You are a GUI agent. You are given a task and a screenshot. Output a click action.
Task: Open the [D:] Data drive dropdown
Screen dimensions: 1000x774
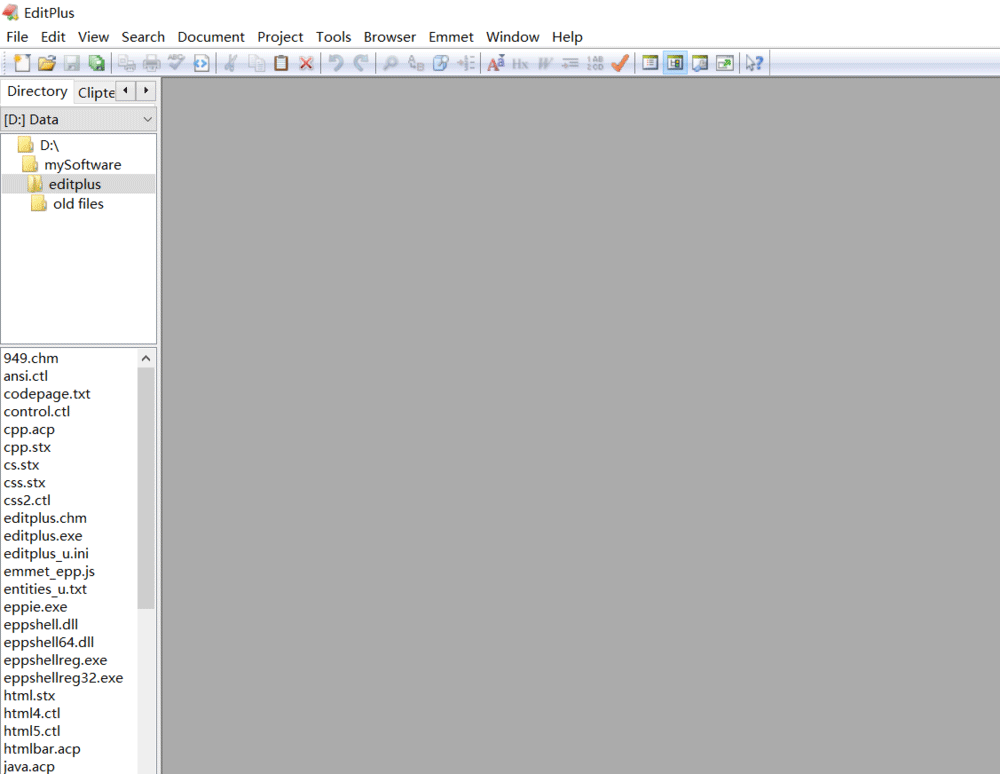[78, 119]
